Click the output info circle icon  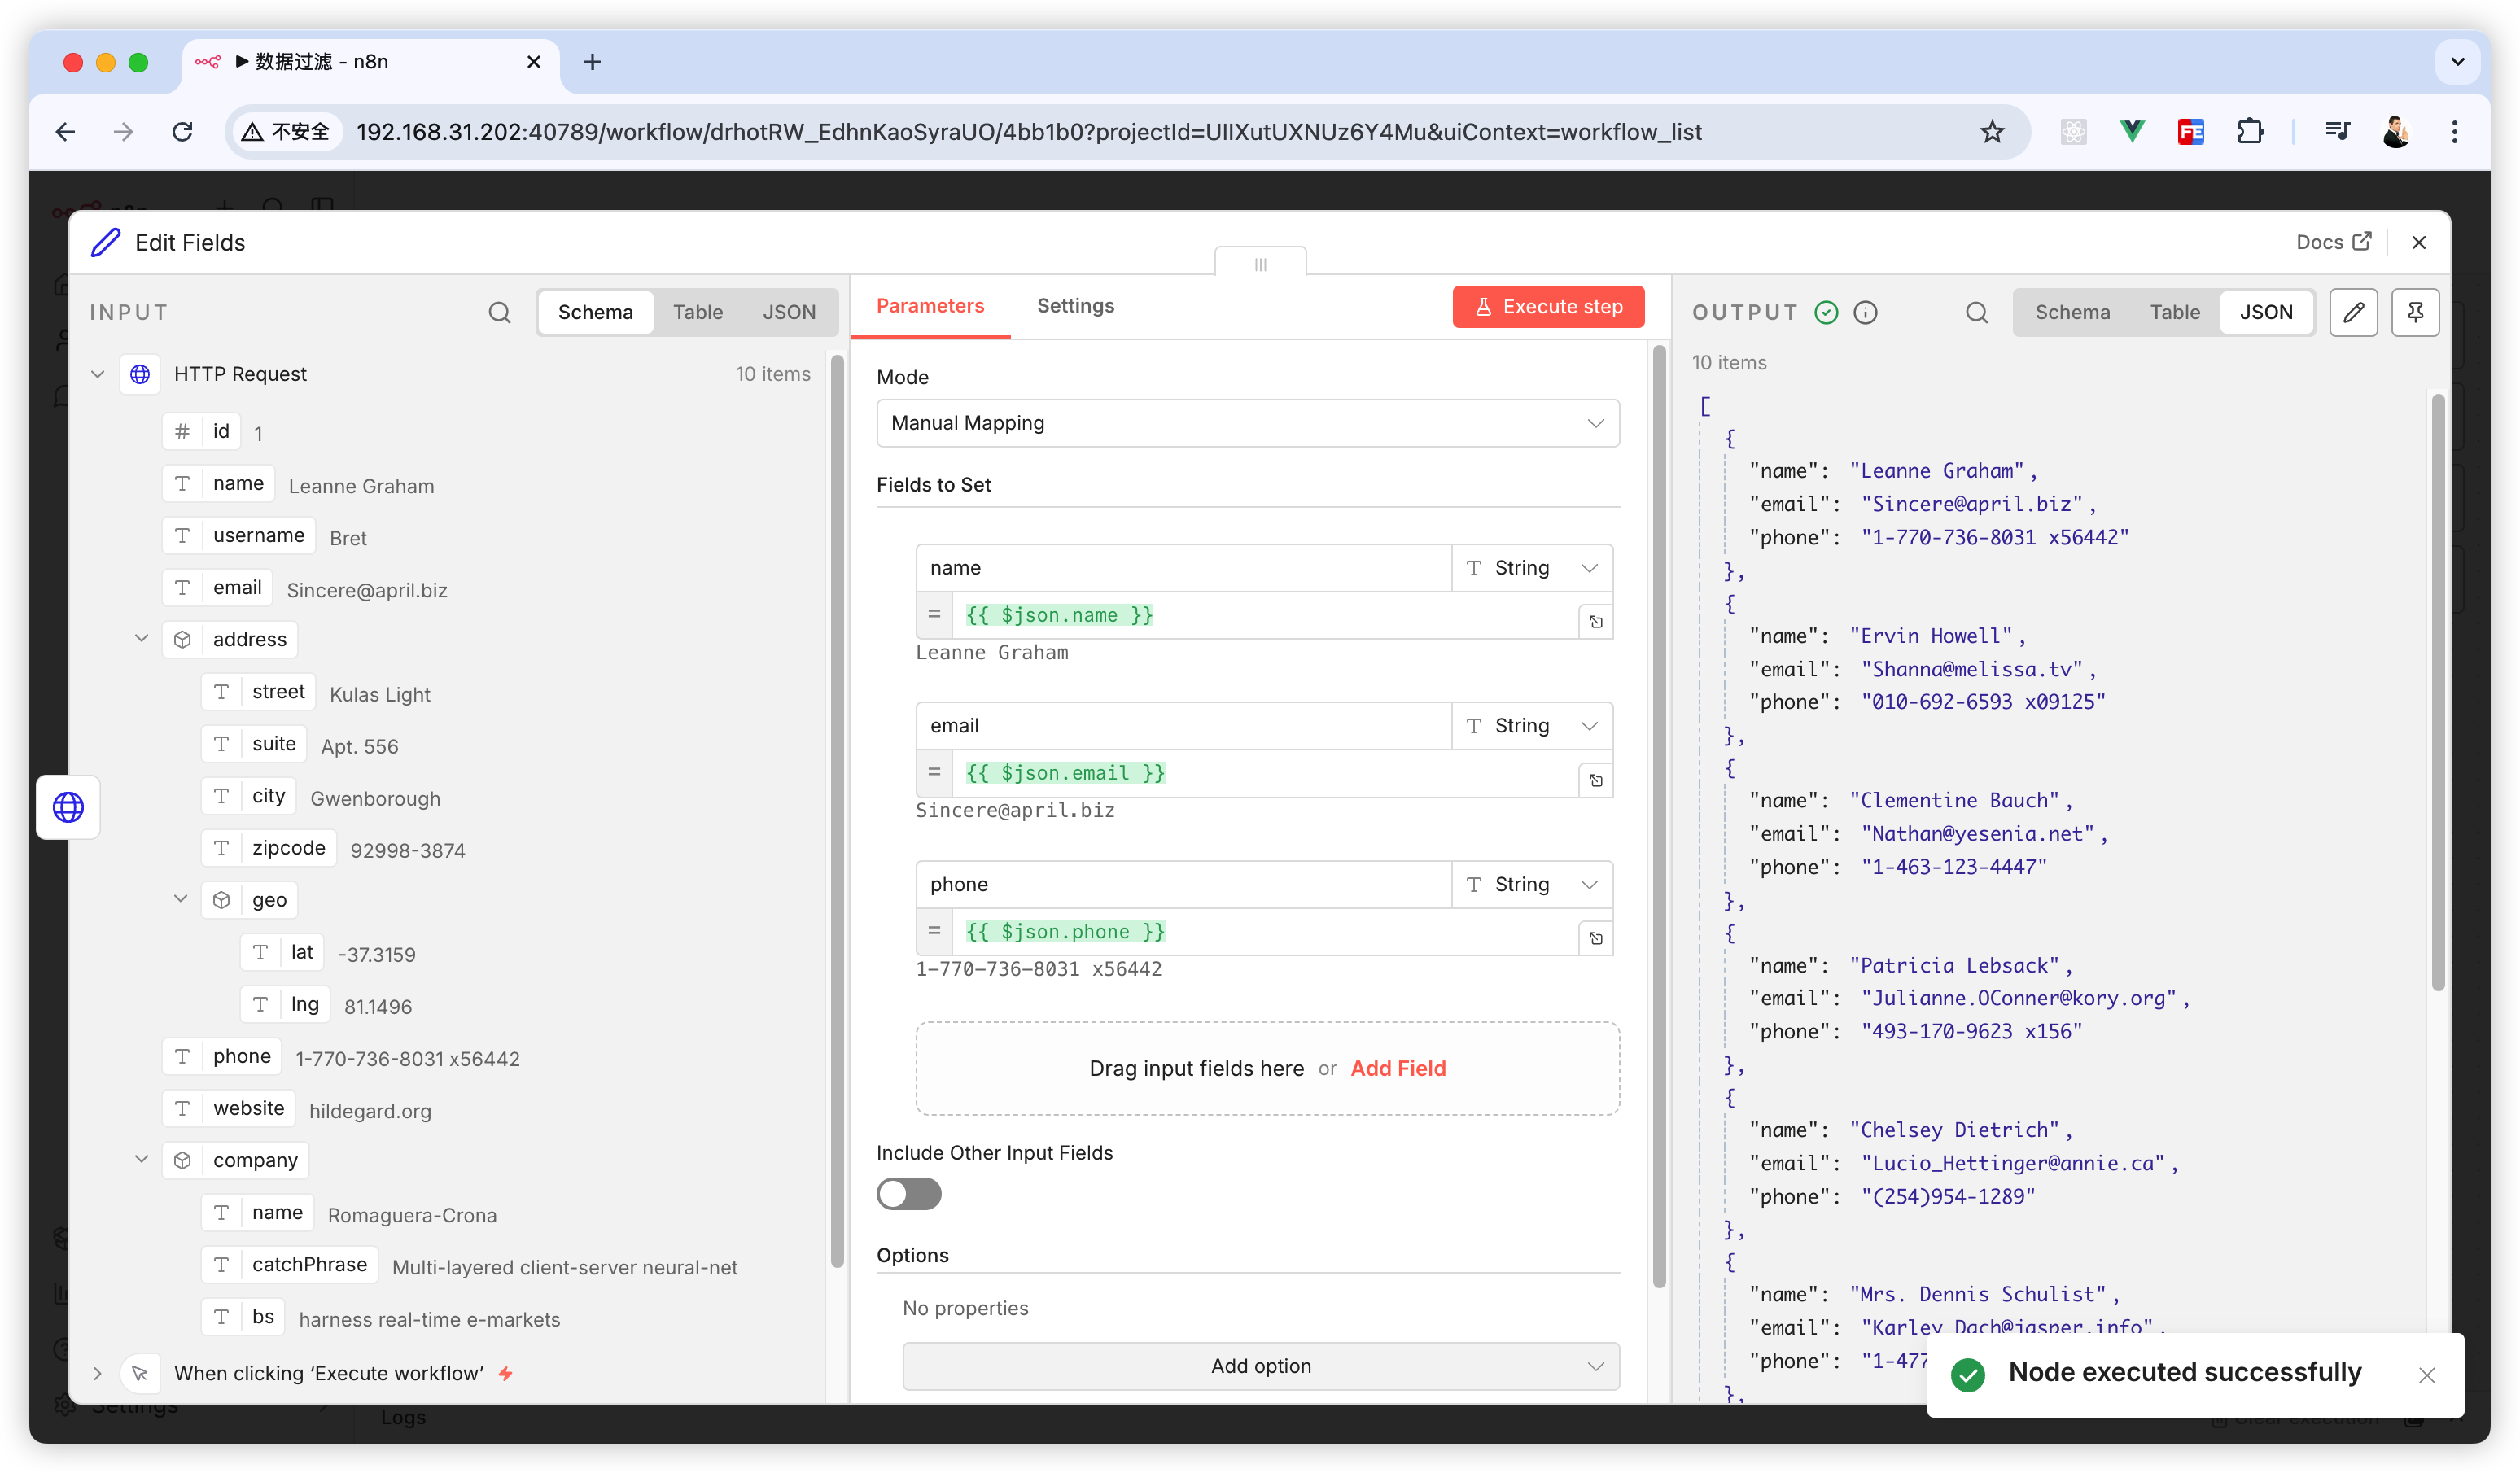1865,313
